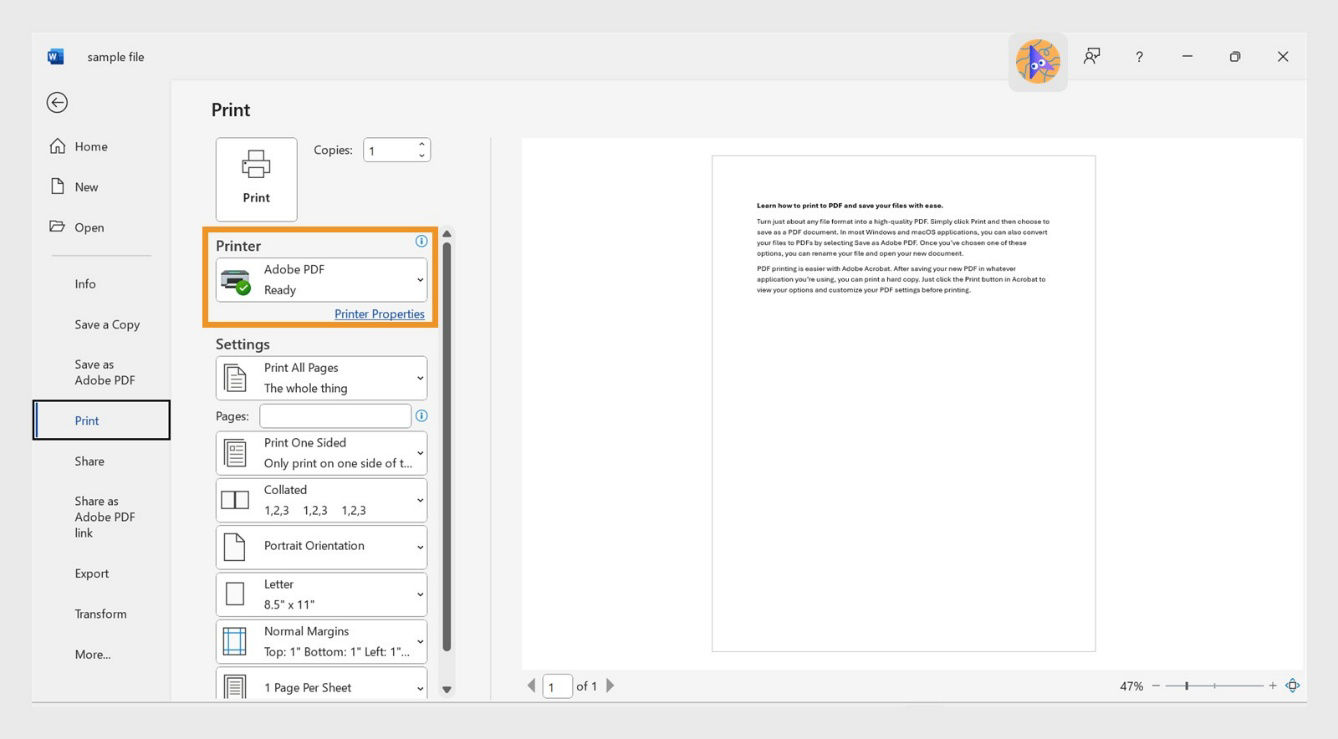The width and height of the screenshot is (1338, 739).
Task: Click the back arrow to exit Print view
Action: coord(57,102)
